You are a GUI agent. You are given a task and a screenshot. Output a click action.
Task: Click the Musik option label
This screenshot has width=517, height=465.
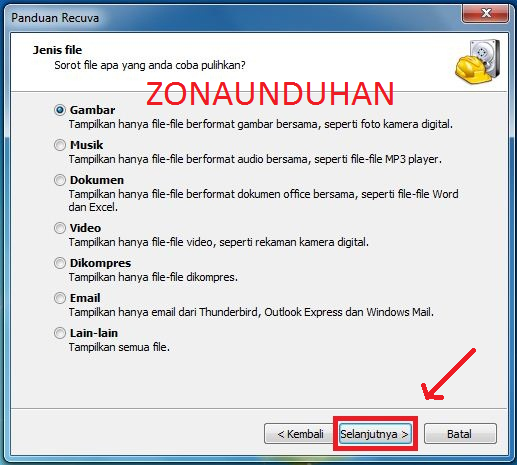pos(86,145)
